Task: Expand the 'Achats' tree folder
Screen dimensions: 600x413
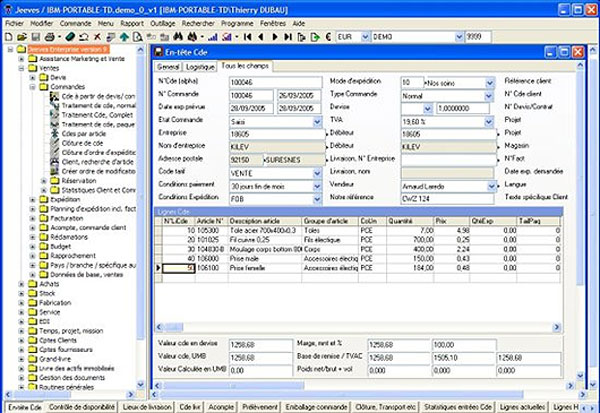Action: (x=20, y=283)
